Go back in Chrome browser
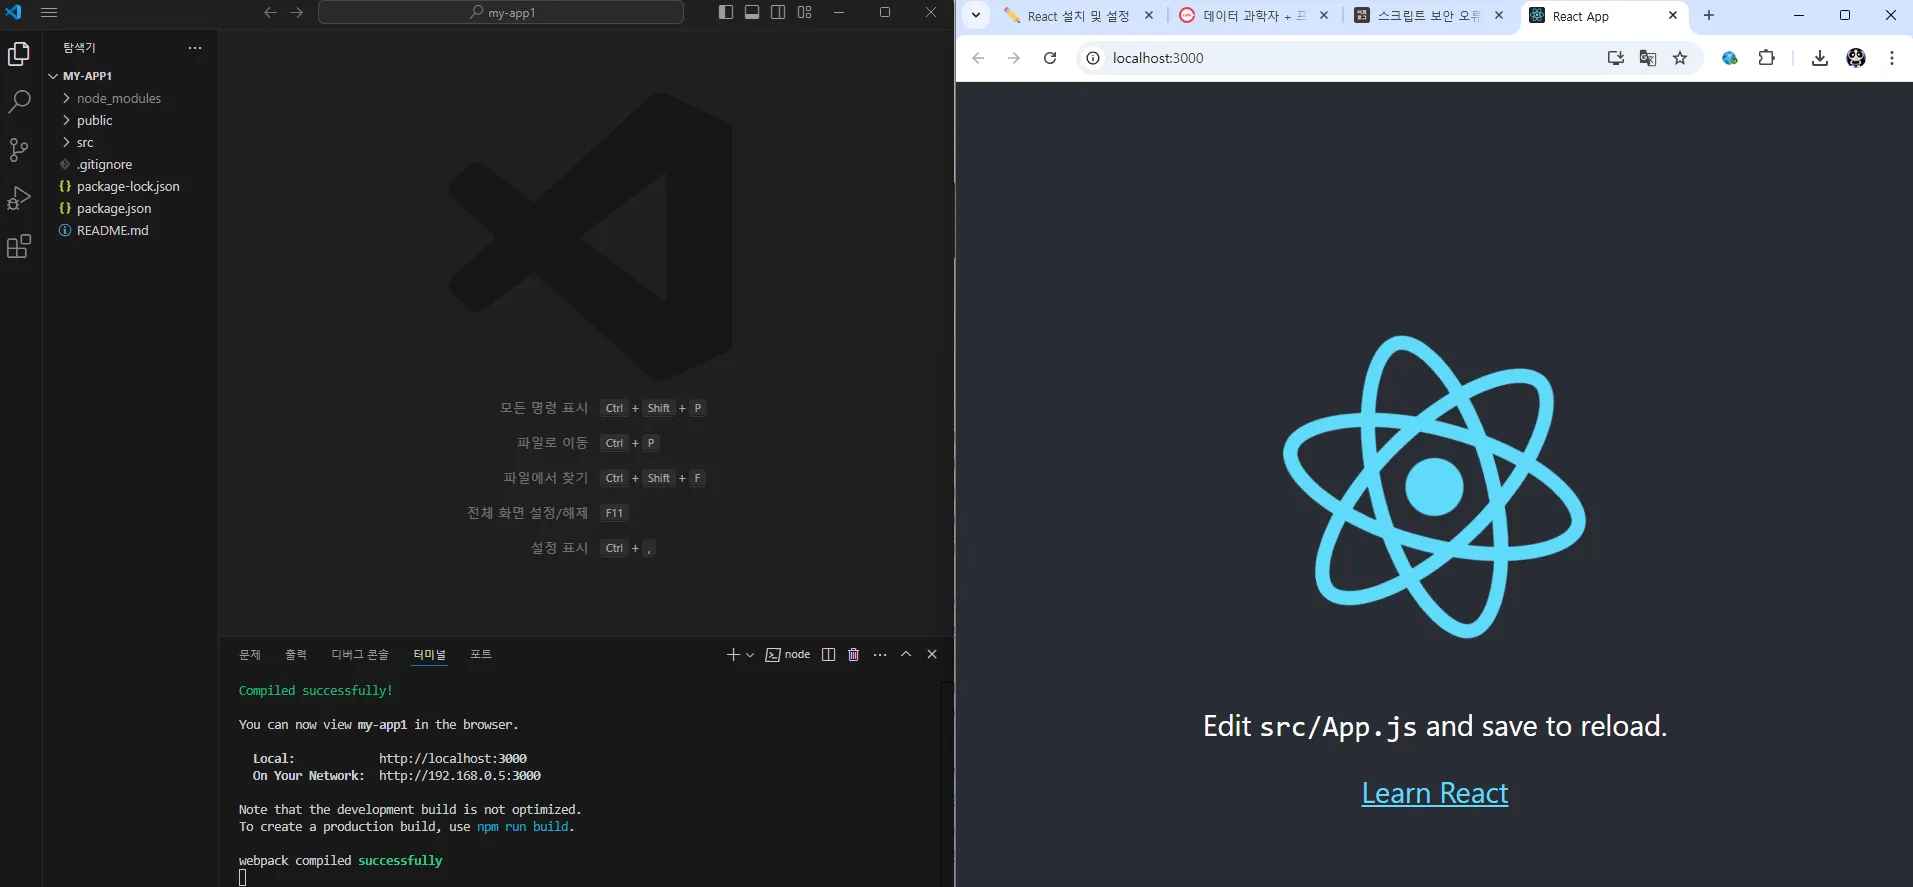The height and width of the screenshot is (887, 1913). [978, 58]
